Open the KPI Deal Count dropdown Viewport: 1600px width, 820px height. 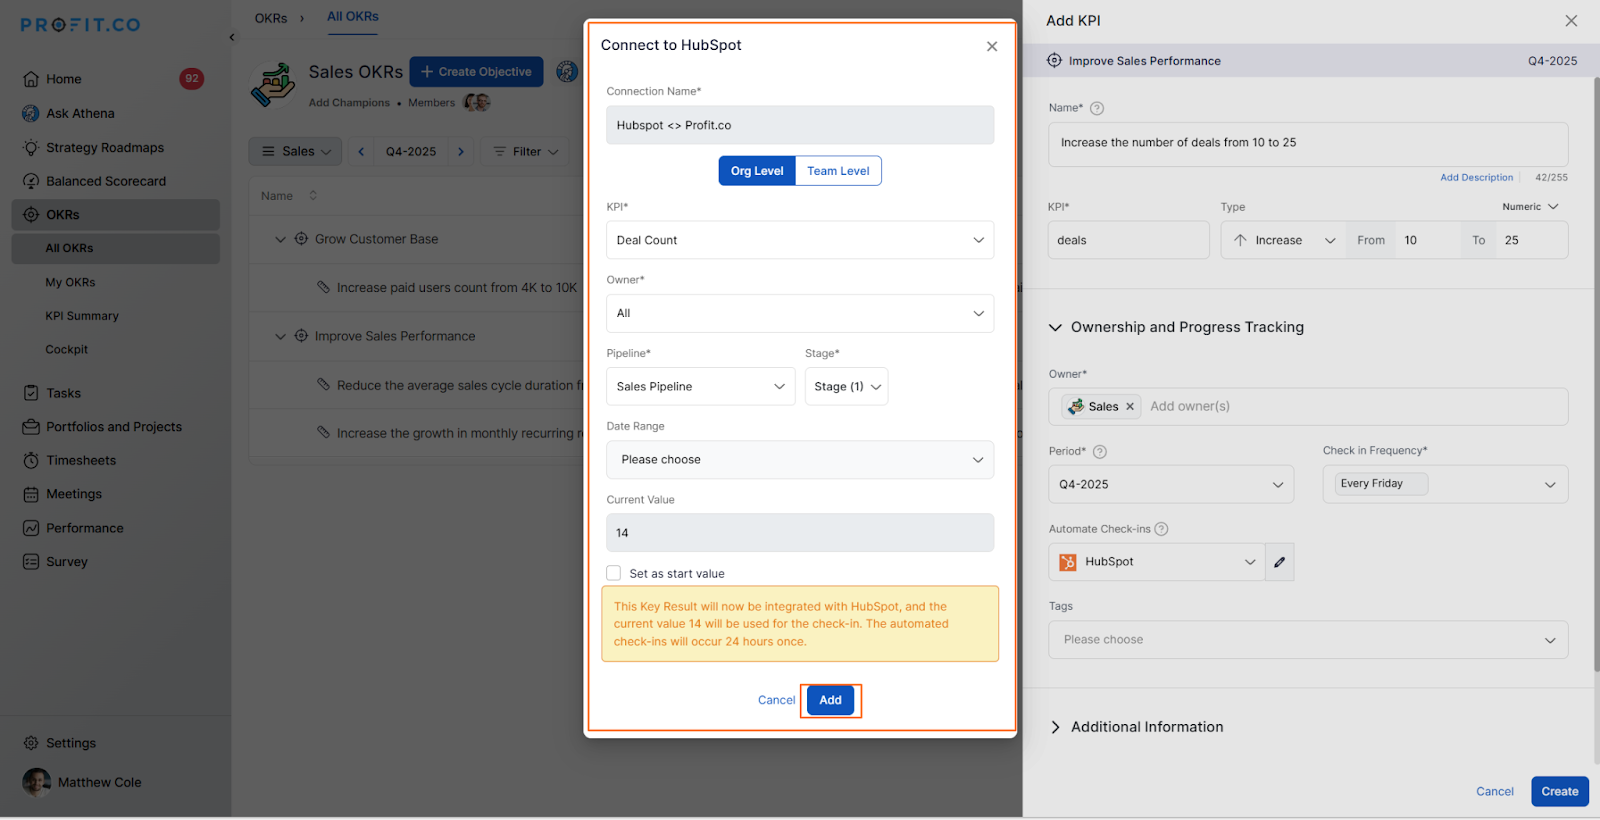[800, 240]
